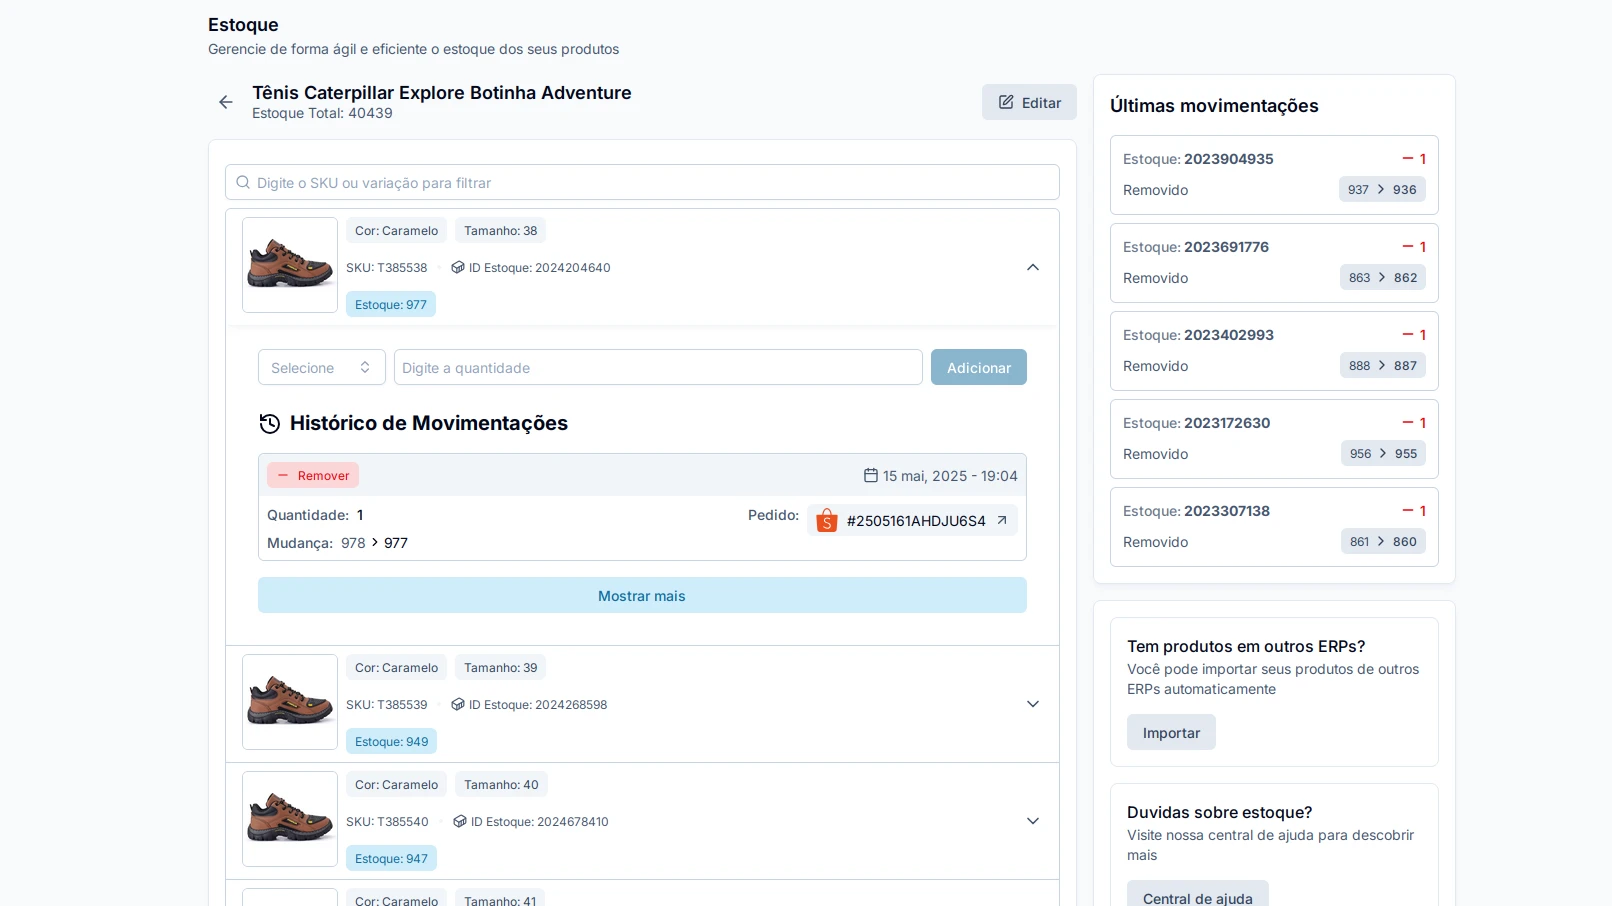The height and width of the screenshot is (906, 1612).
Task: Click the Tamanho: 41 tag
Action: coord(500,898)
